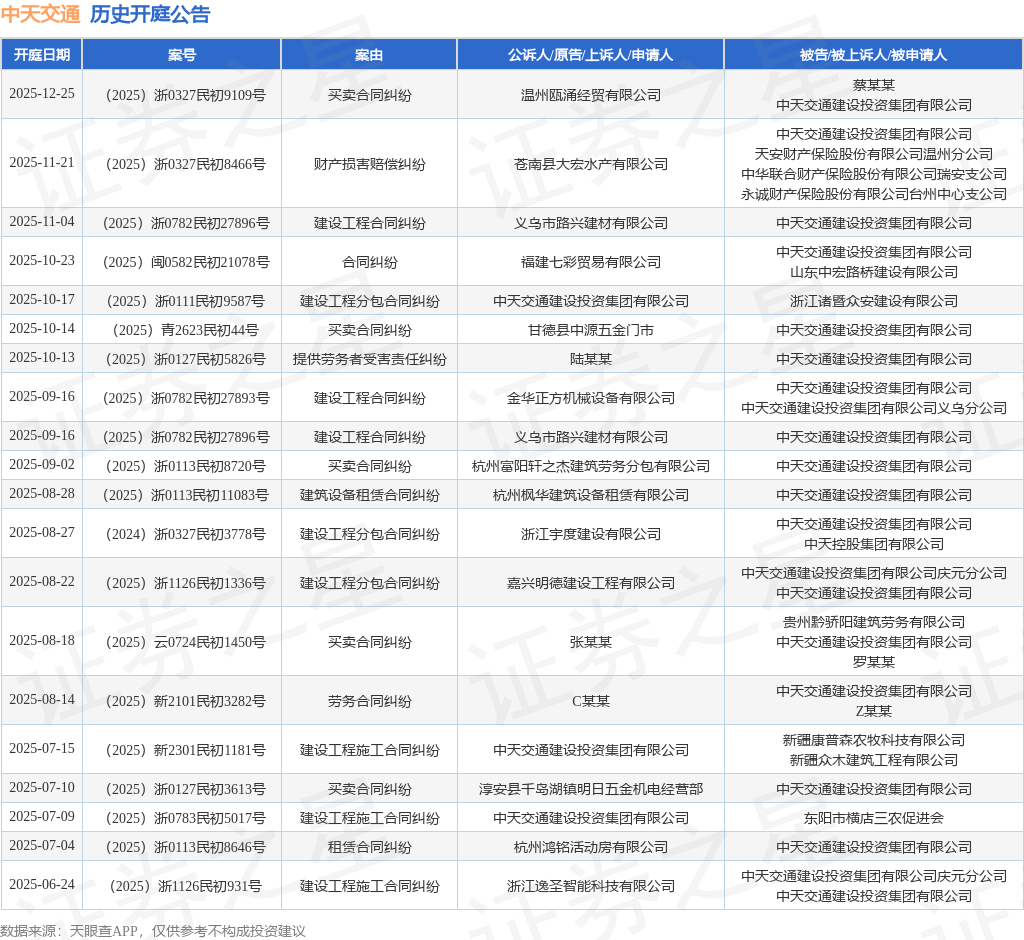Select the 被告/被上诉人/被申请人 column header
The width and height of the screenshot is (1024, 940).
(x=873, y=55)
